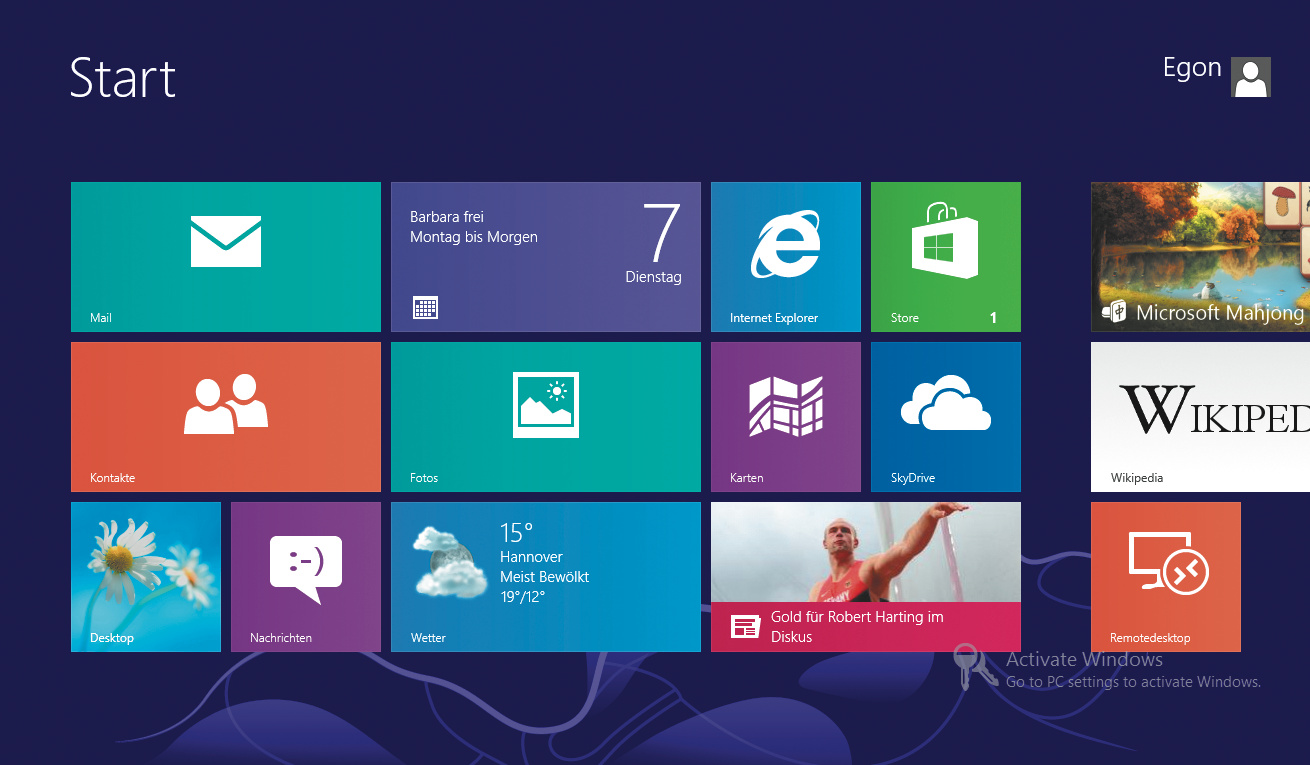Click the Egon user name
Screen dimensions: 1310x765
[1192, 68]
